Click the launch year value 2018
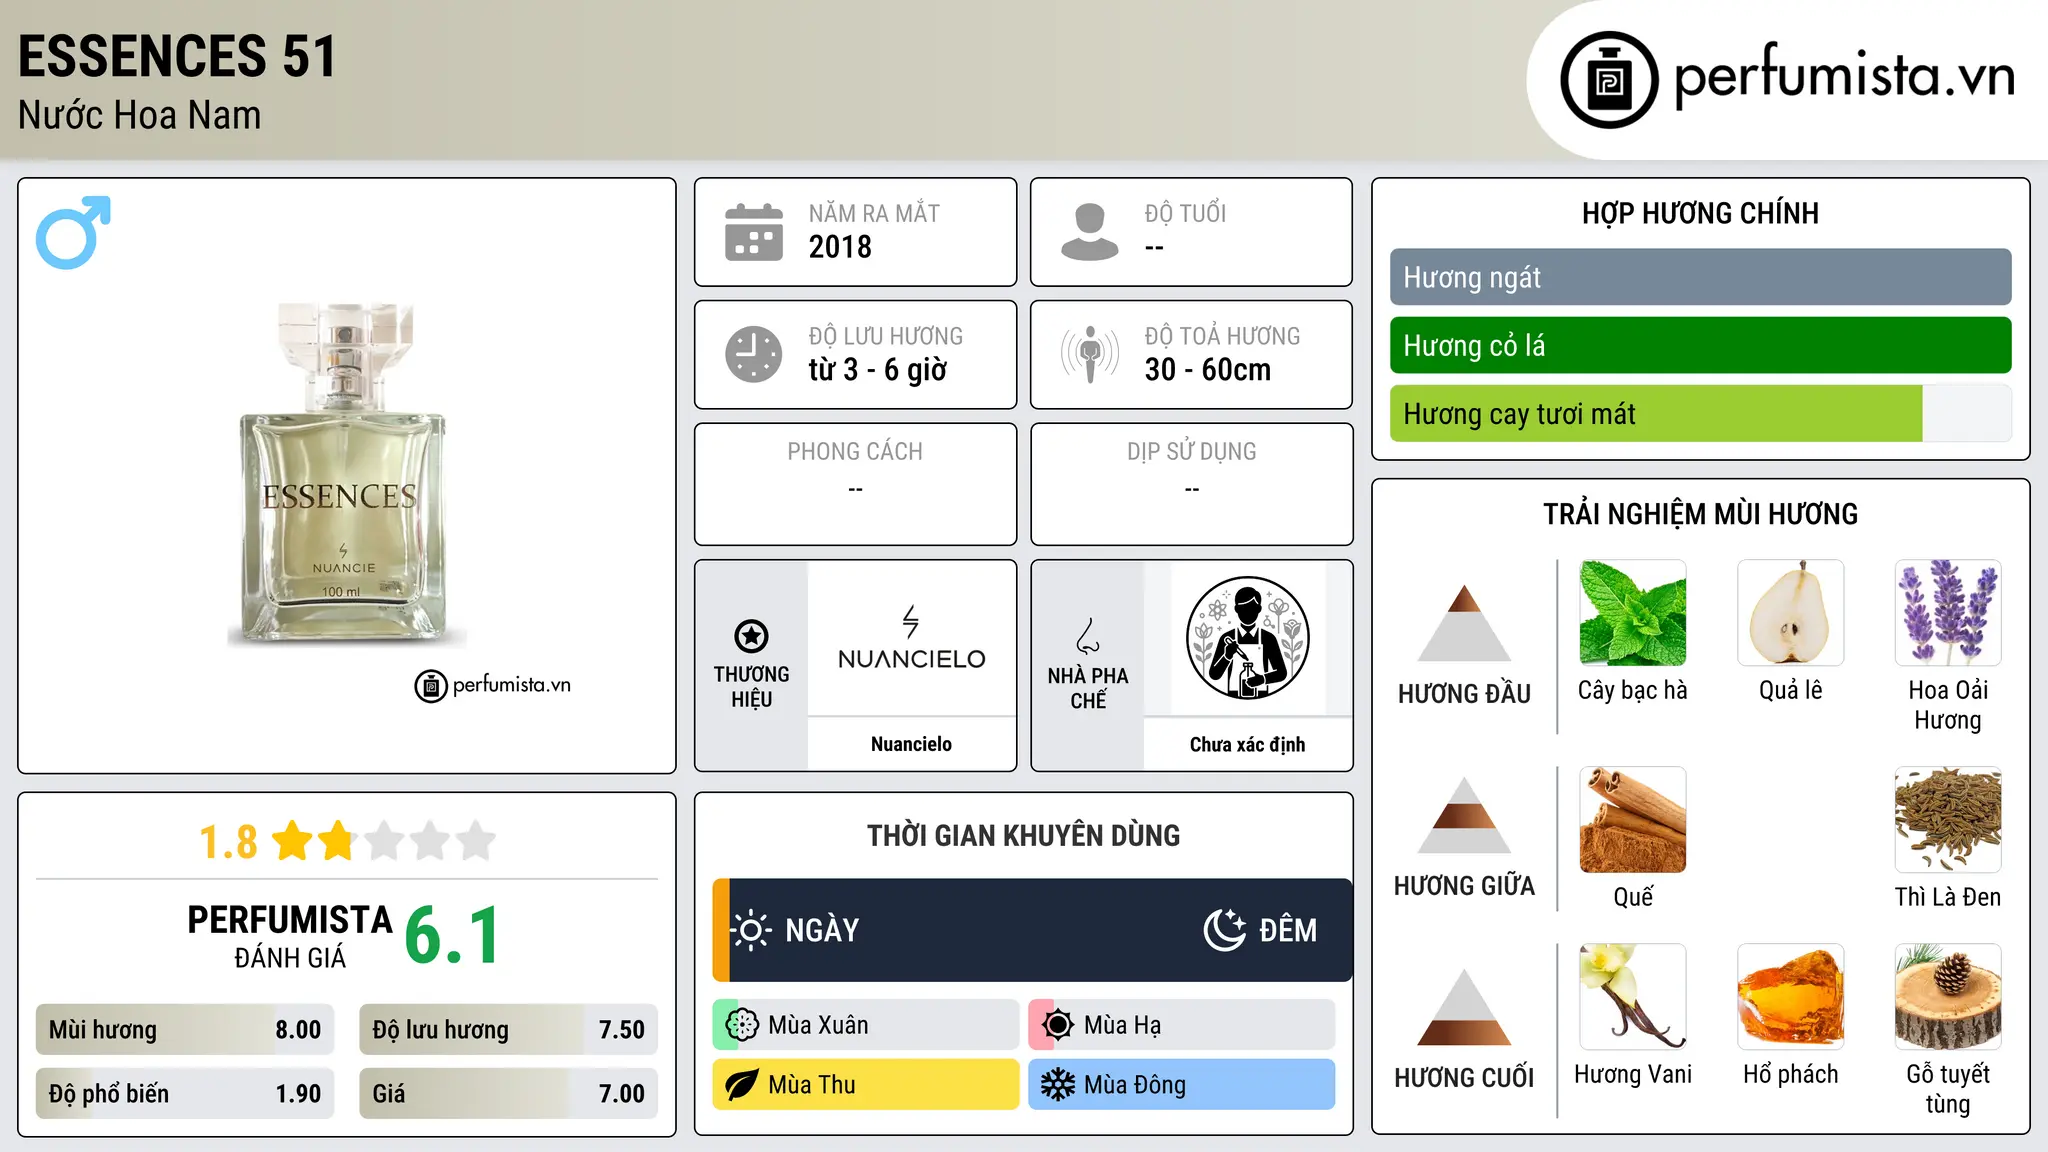 point(840,247)
